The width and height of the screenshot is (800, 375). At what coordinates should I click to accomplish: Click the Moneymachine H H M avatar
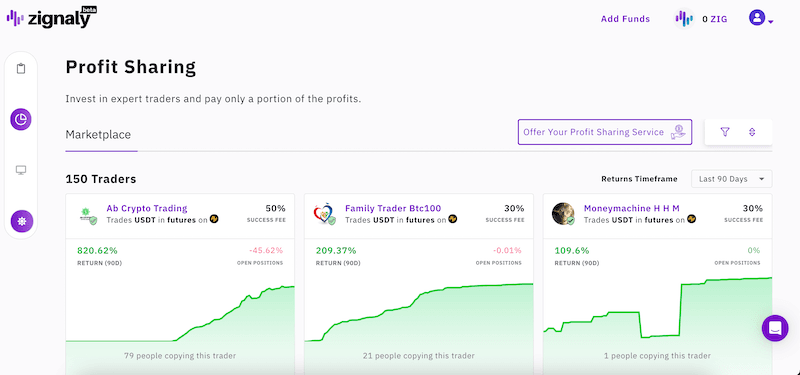(563, 214)
